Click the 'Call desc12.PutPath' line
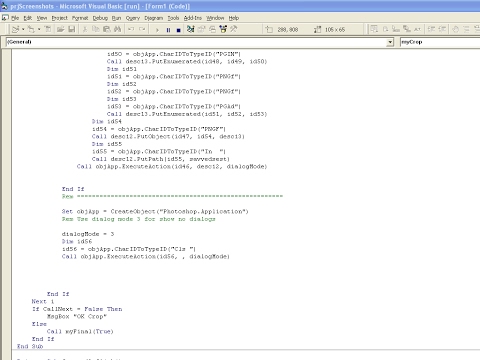Viewport: 480px width, 360px height. tap(161, 159)
